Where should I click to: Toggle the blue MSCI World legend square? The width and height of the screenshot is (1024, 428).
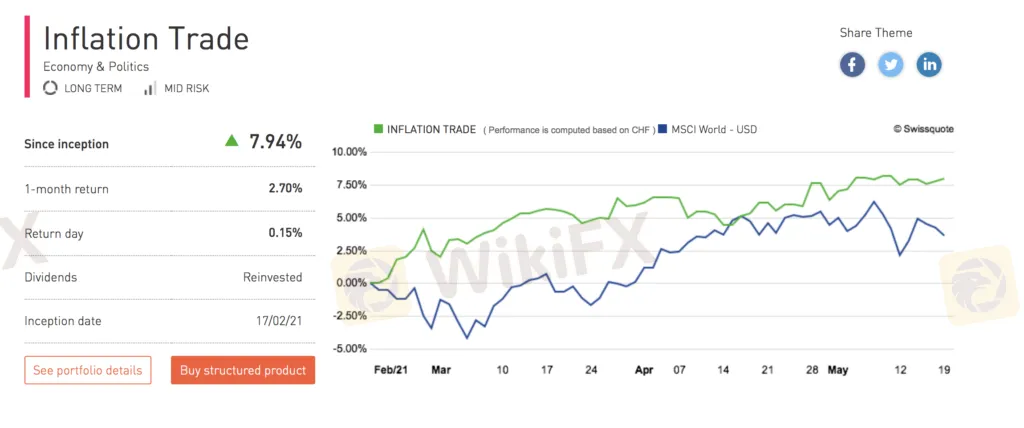662,129
